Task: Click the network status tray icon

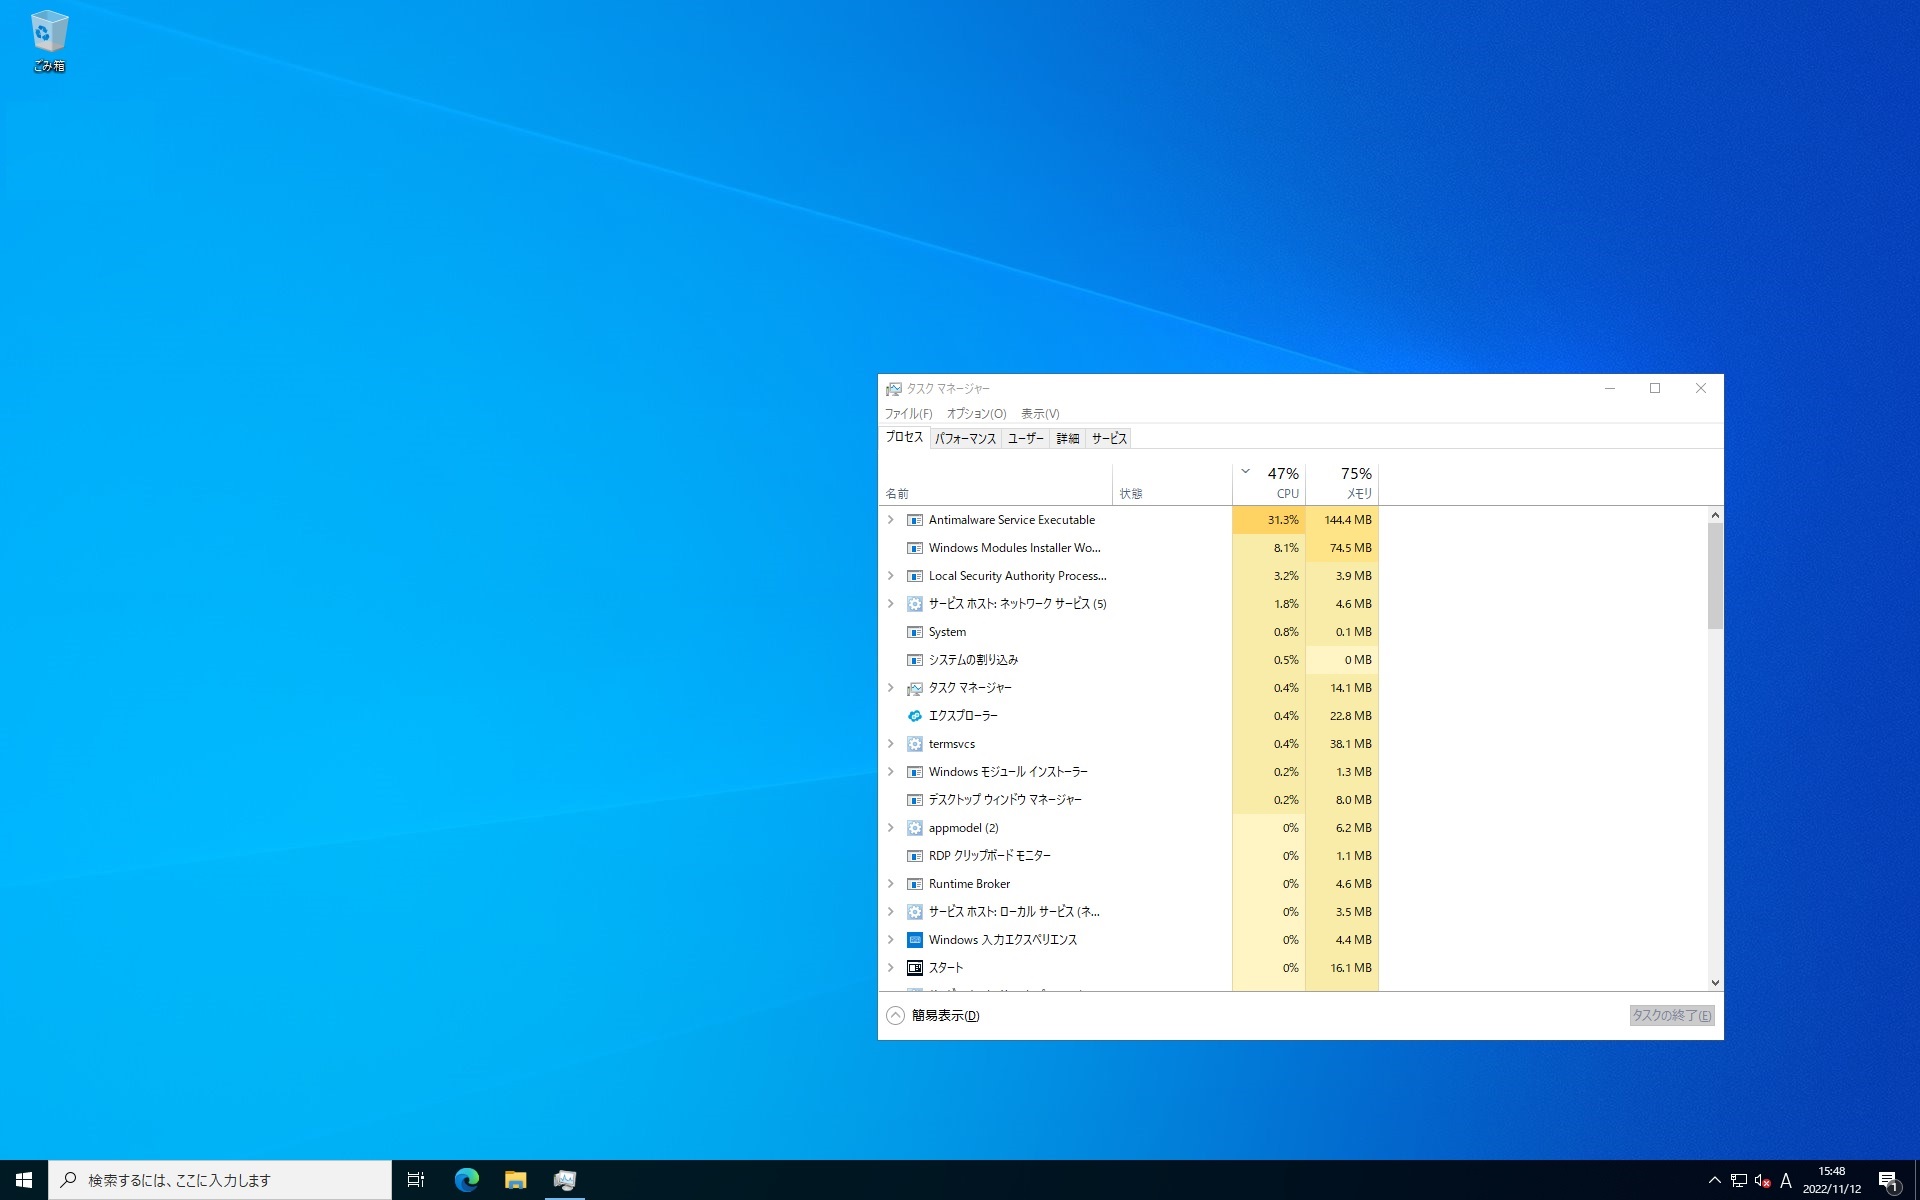Action: point(1739,1181)
